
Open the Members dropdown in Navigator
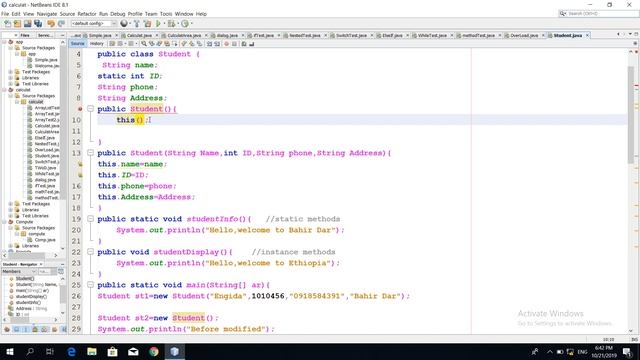pyautogui.click(x=19, y=271)
